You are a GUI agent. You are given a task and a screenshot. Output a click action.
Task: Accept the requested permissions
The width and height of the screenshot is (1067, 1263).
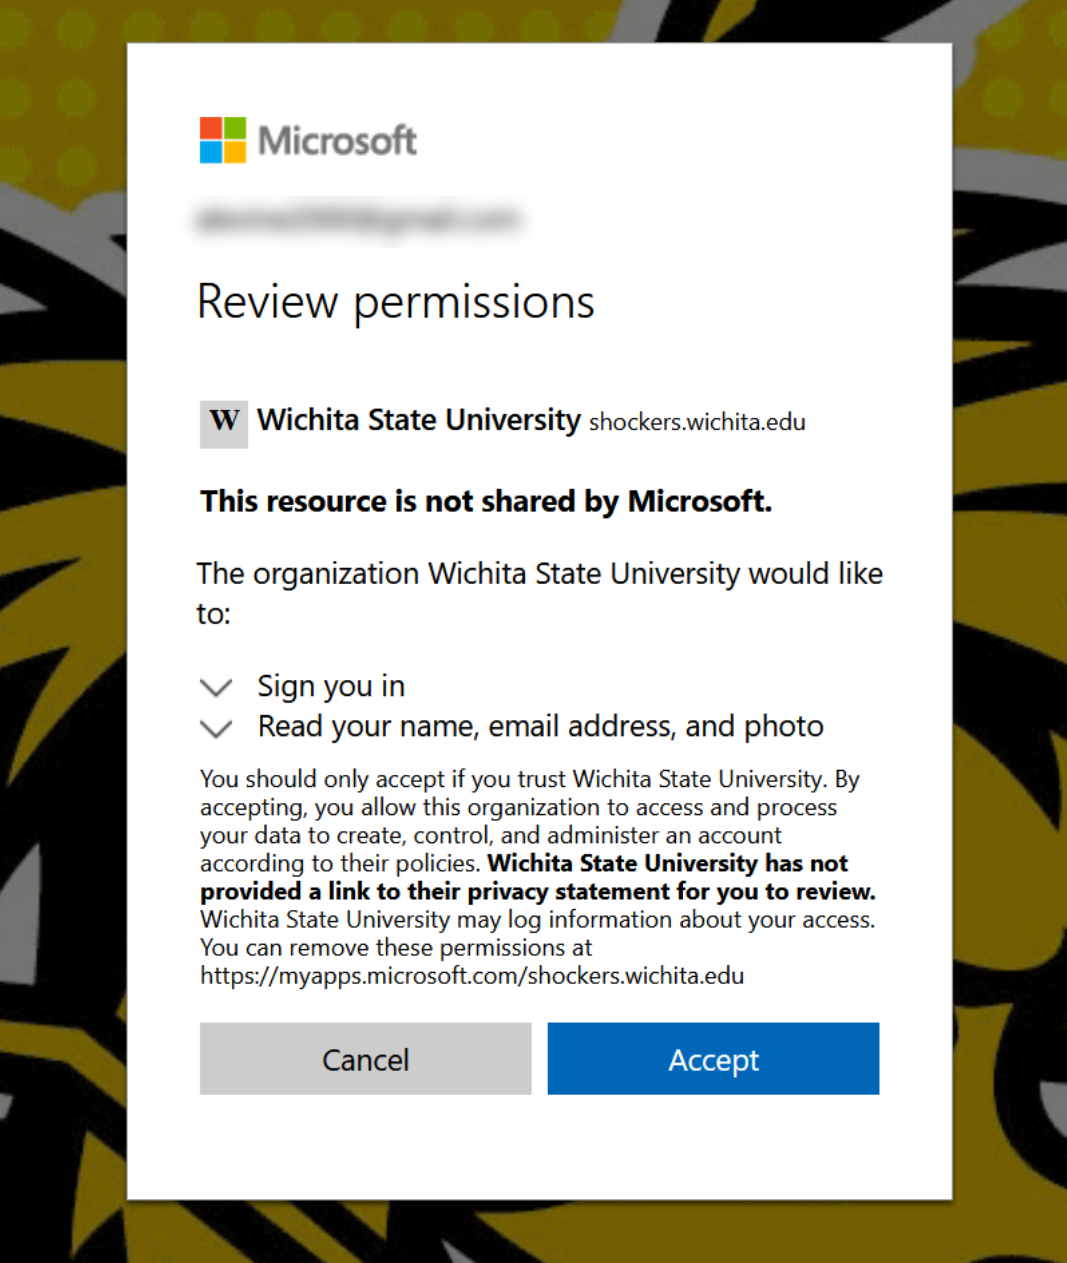(713, 1059)
